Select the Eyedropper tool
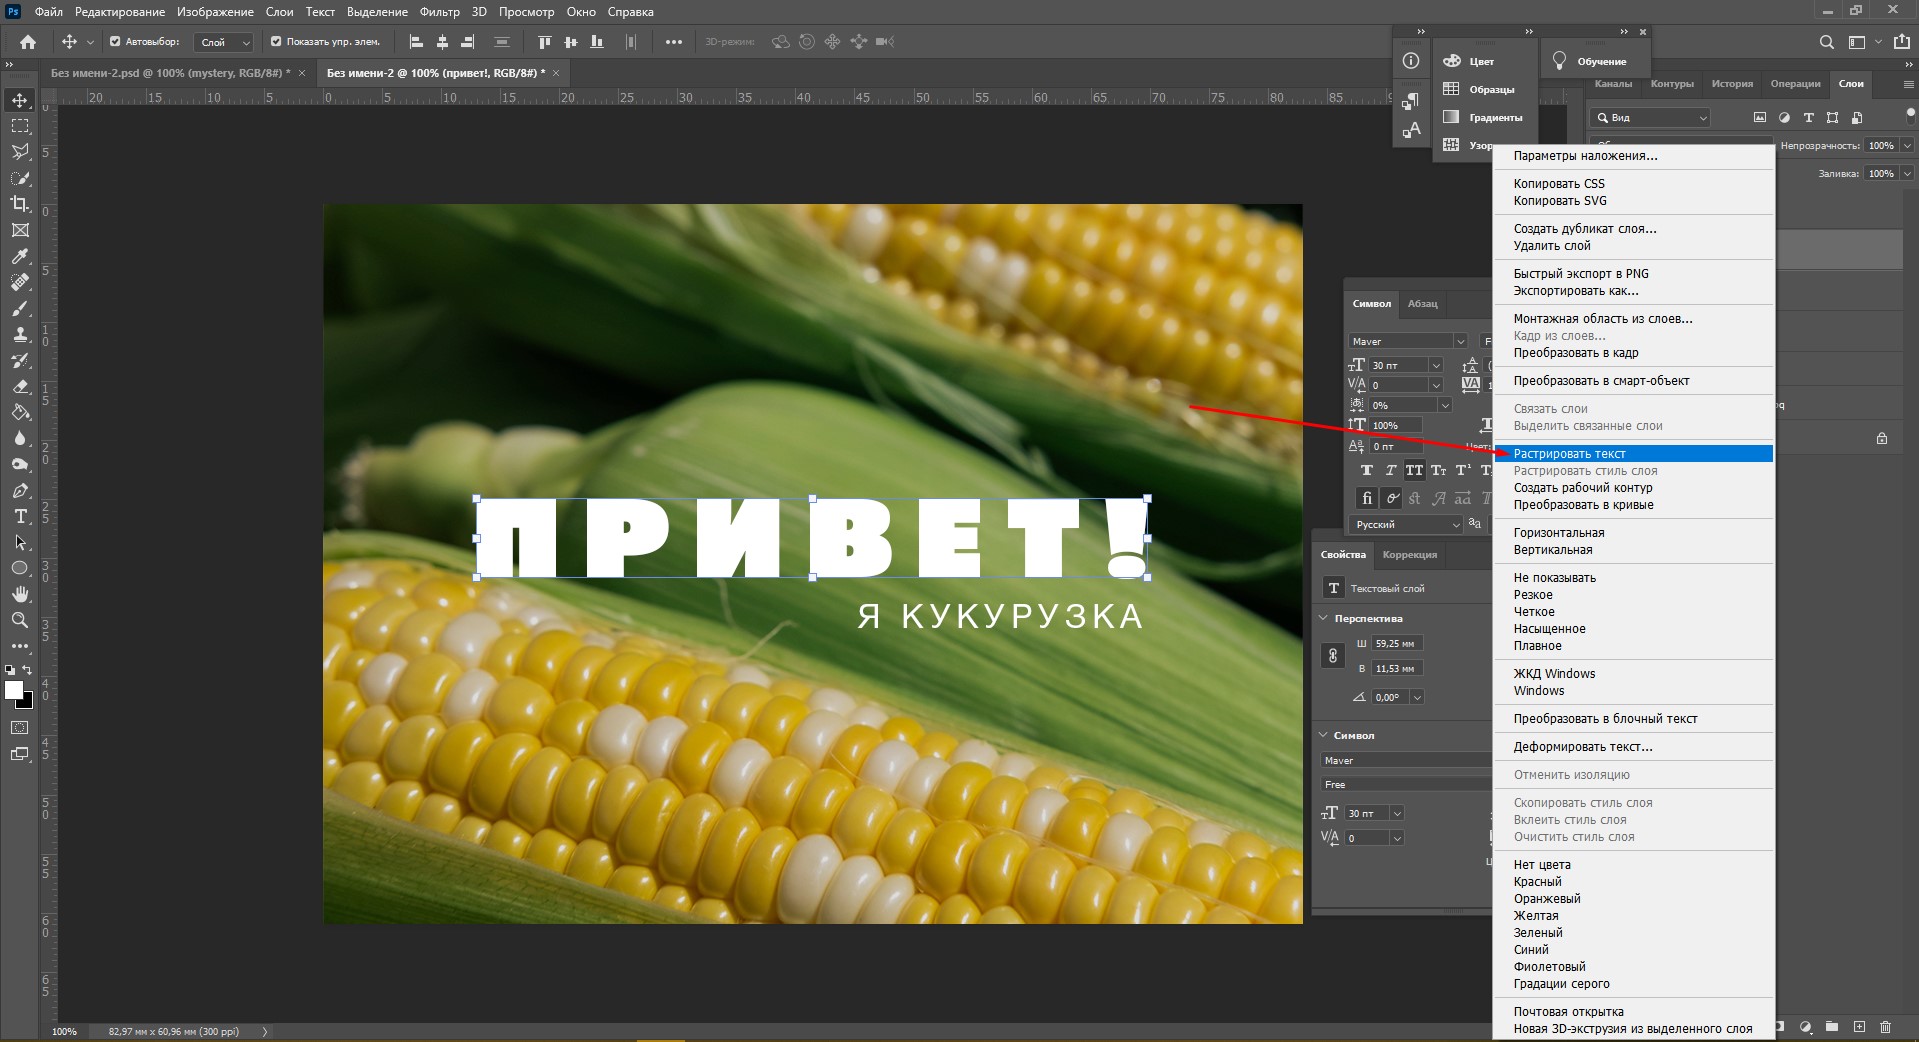Screen dimensions: 1919x1042 pos(20,257)
